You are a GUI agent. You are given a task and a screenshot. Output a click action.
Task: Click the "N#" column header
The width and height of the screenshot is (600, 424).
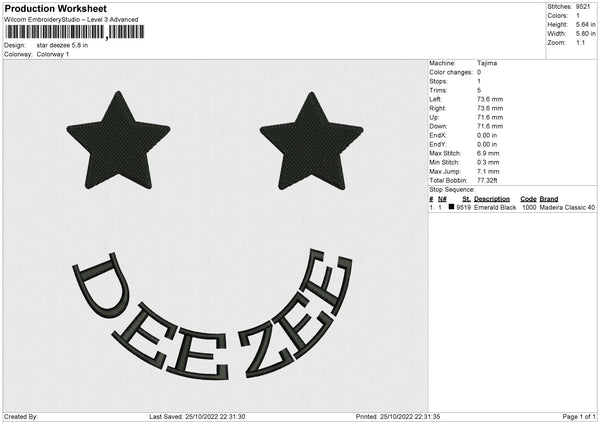442,199
